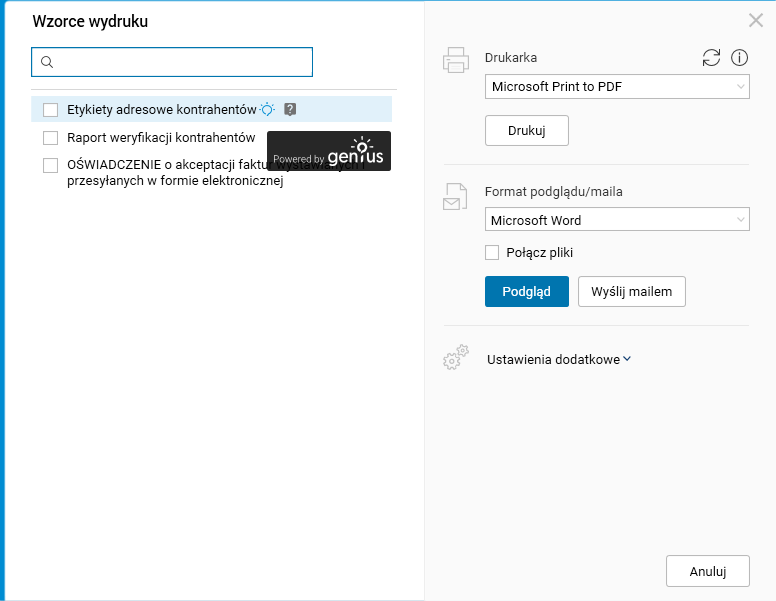Open the Microsoft Word format dropdown
Image resolution: width=776 pixels, height=601 pixels.
[x=617, y=220]
